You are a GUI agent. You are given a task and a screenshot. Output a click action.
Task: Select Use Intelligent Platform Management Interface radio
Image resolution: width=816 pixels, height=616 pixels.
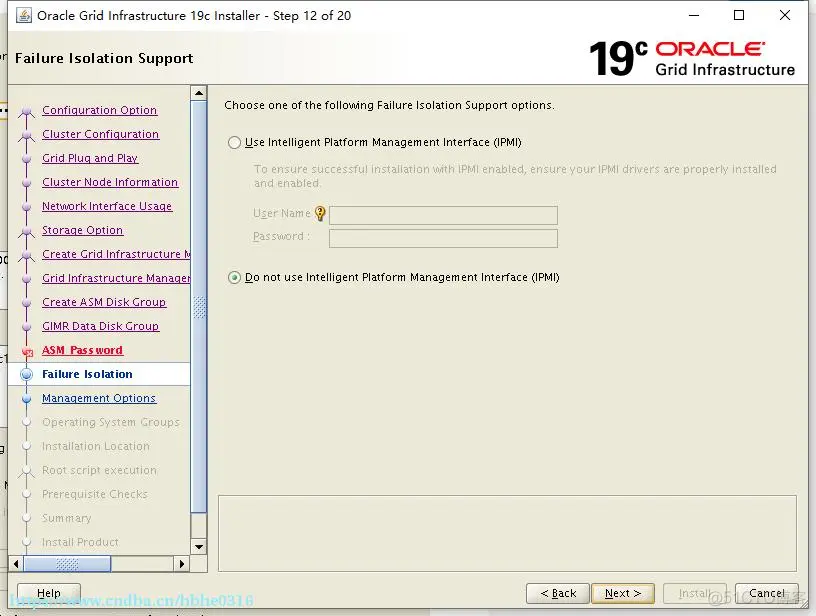coord(234,143)
